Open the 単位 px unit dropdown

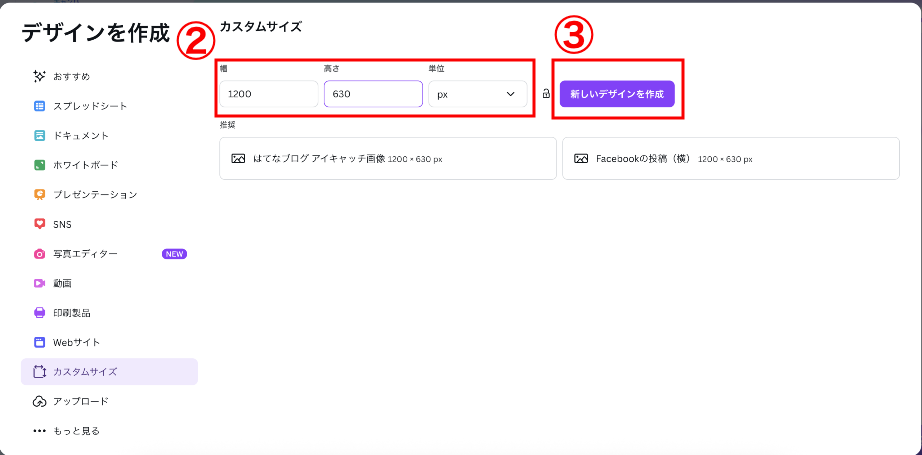pyautogui.click(x=477, y=94)
